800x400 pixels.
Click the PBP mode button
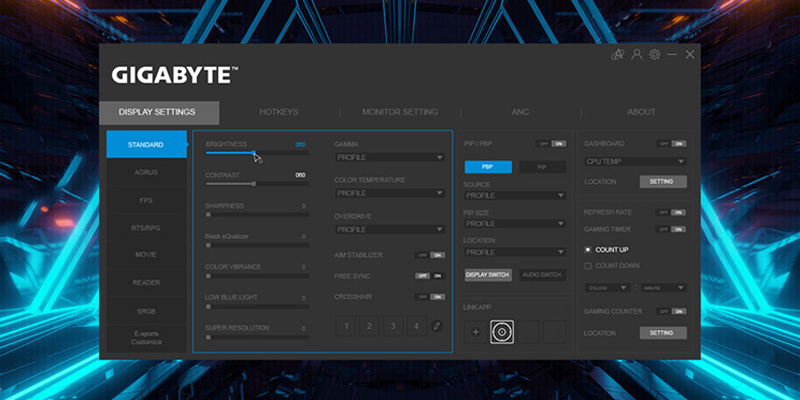tap(488, 167)
